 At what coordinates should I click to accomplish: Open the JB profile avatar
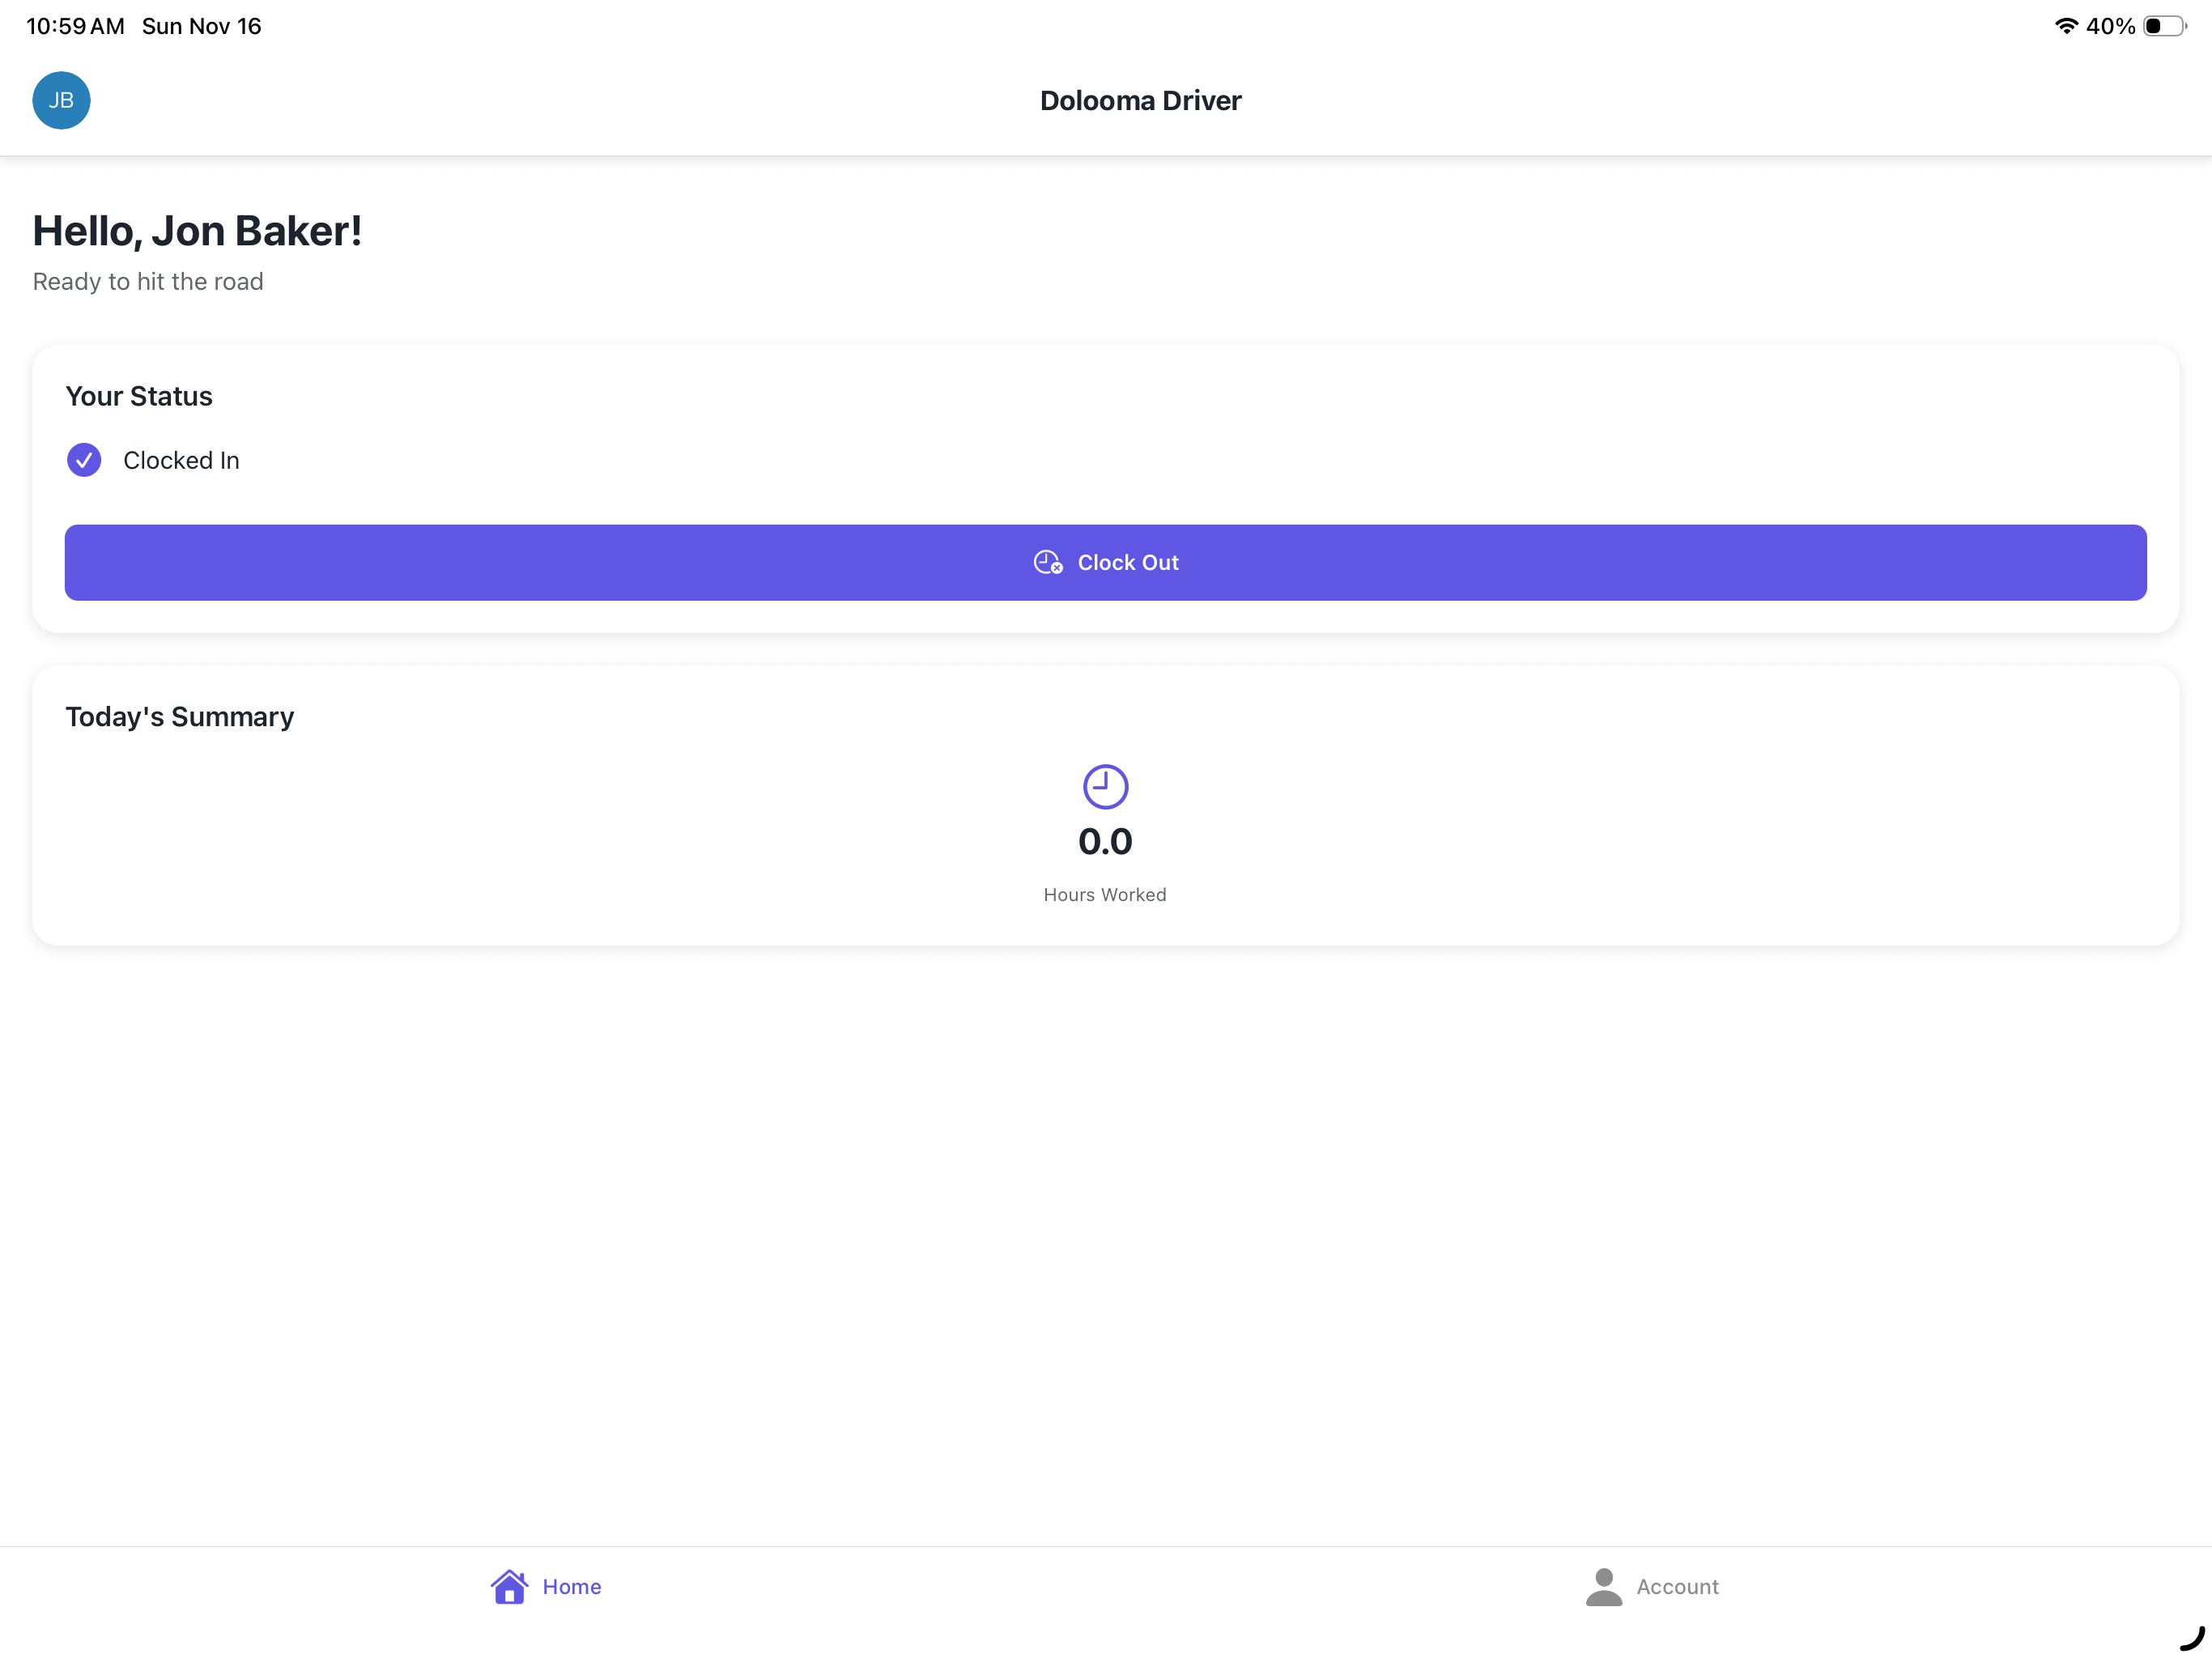pyautogui.click(x=61, y=100)
